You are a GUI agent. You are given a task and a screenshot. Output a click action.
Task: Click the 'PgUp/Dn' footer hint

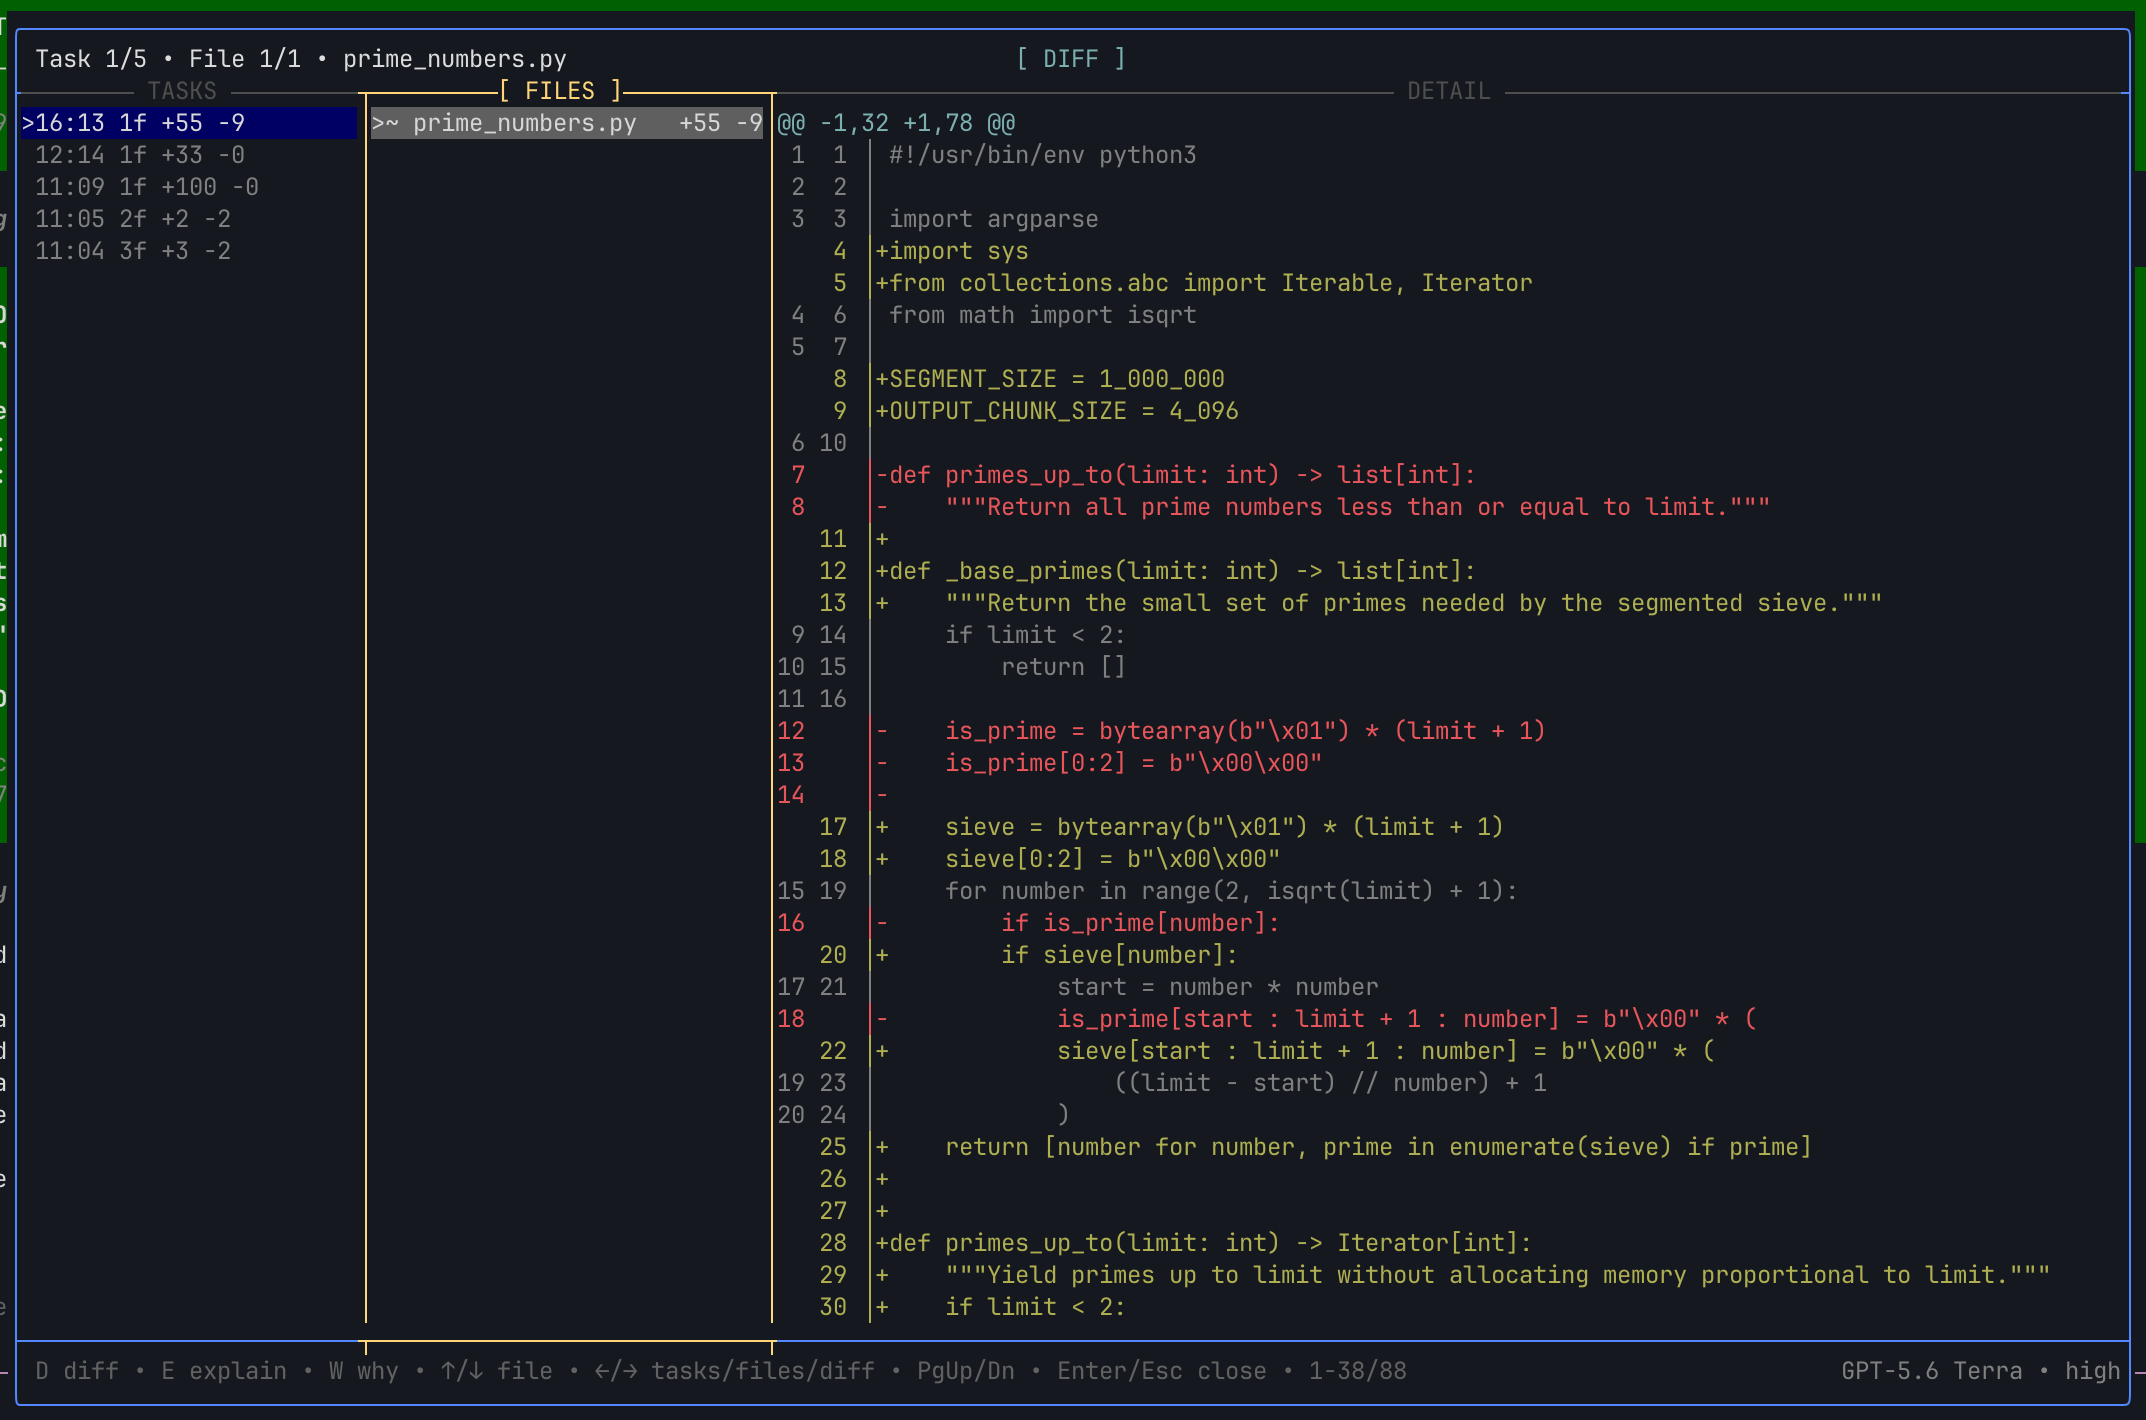click(966, 1371)
